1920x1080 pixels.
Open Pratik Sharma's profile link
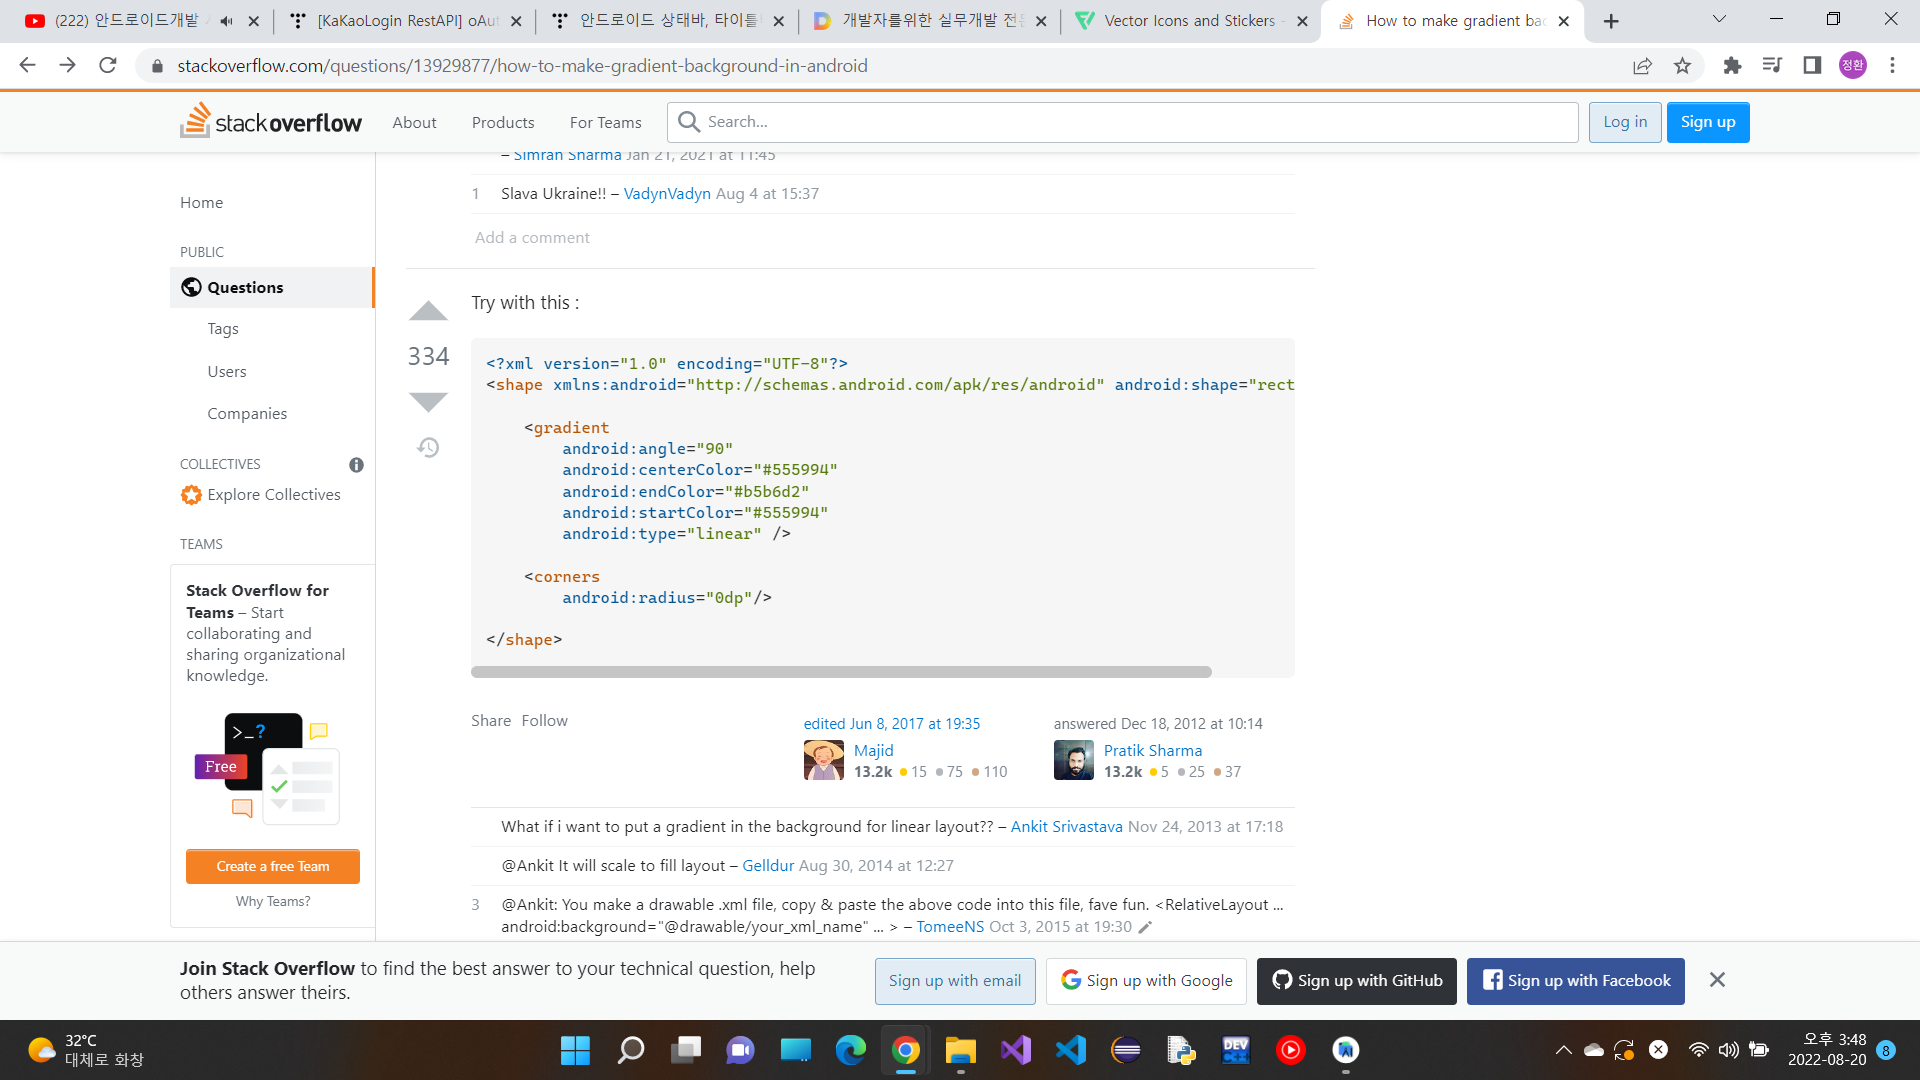pyautogui.click(x=1152, y=751)
